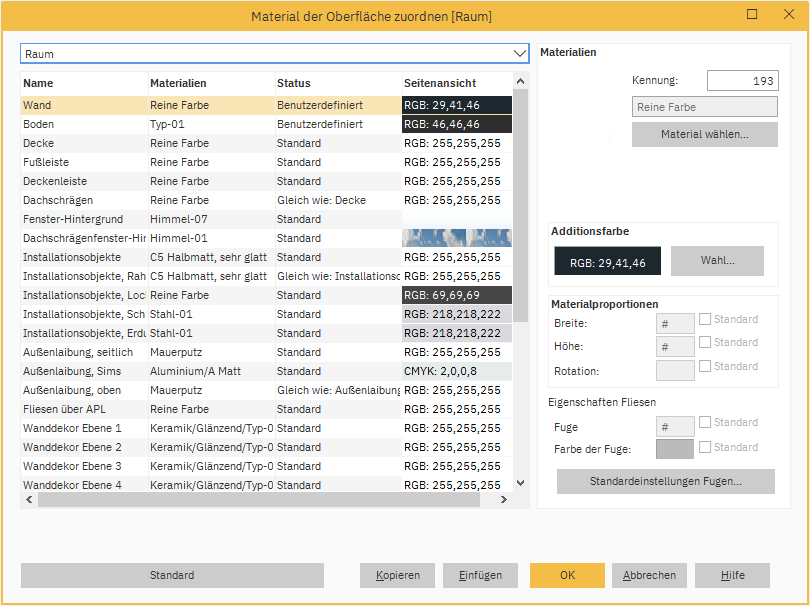
Task: Enable the Standard checkbox next to Breite
Action: (705, 320)
